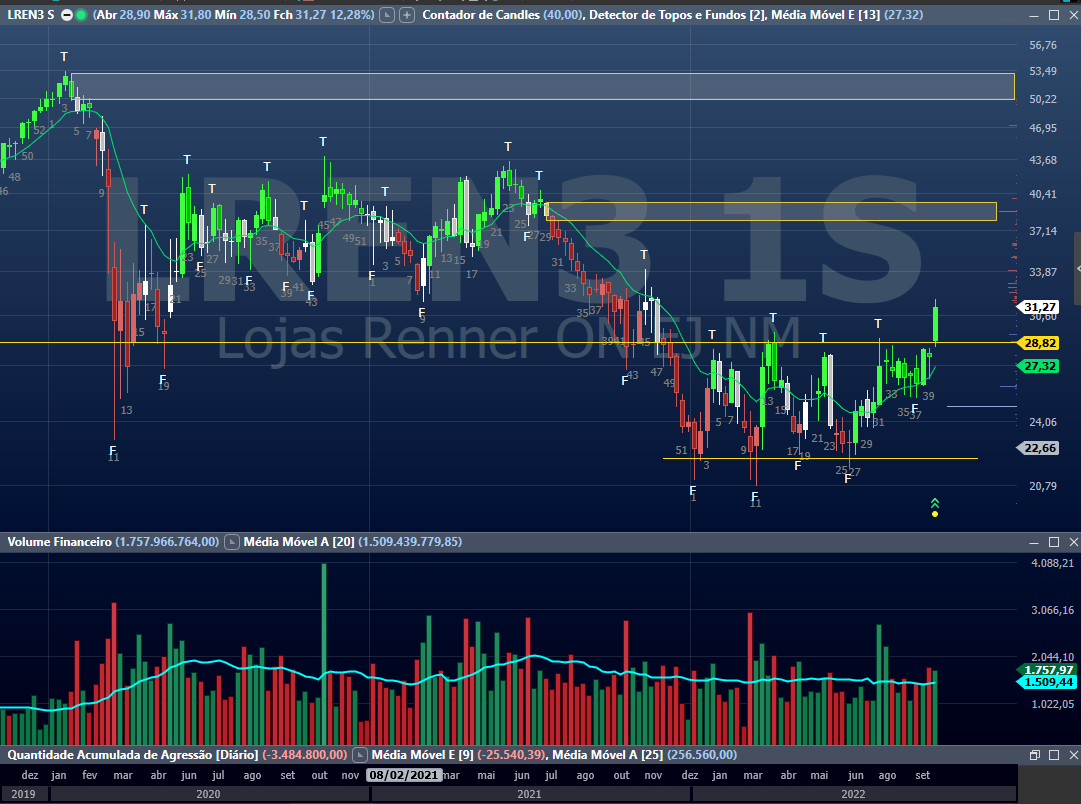Viewport: 1081px width, 804px height.
Task: Click the 4.088,21 volume axis label
Action: tap(1052, 563)
